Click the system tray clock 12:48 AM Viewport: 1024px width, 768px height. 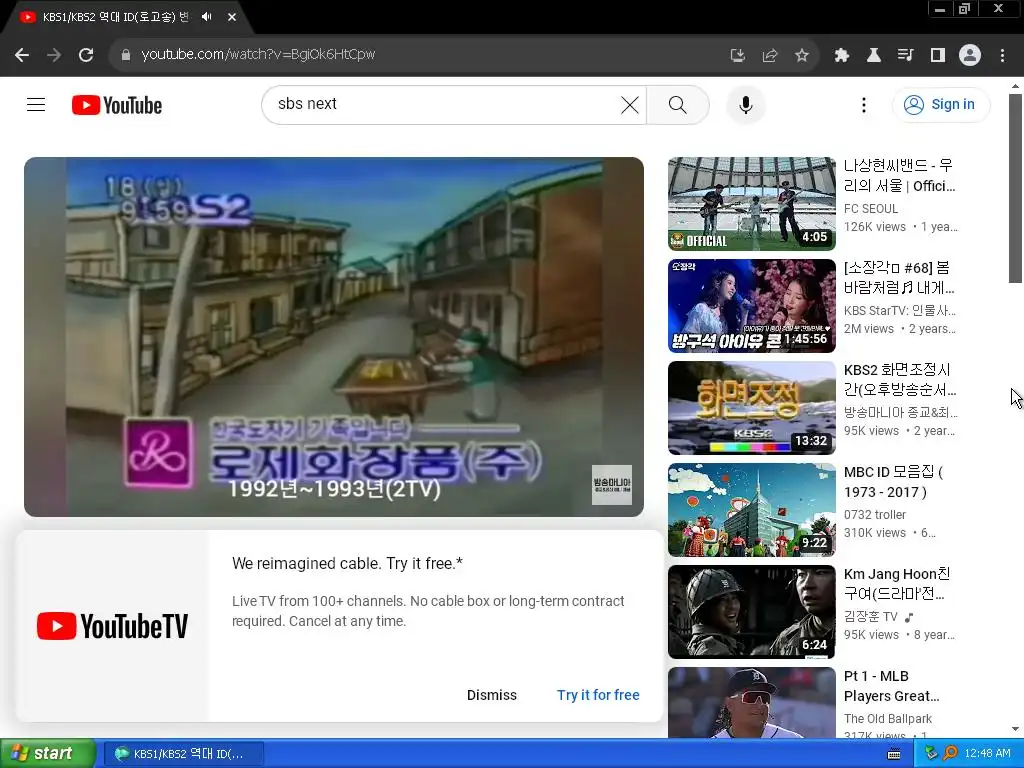tap(987, 754)
